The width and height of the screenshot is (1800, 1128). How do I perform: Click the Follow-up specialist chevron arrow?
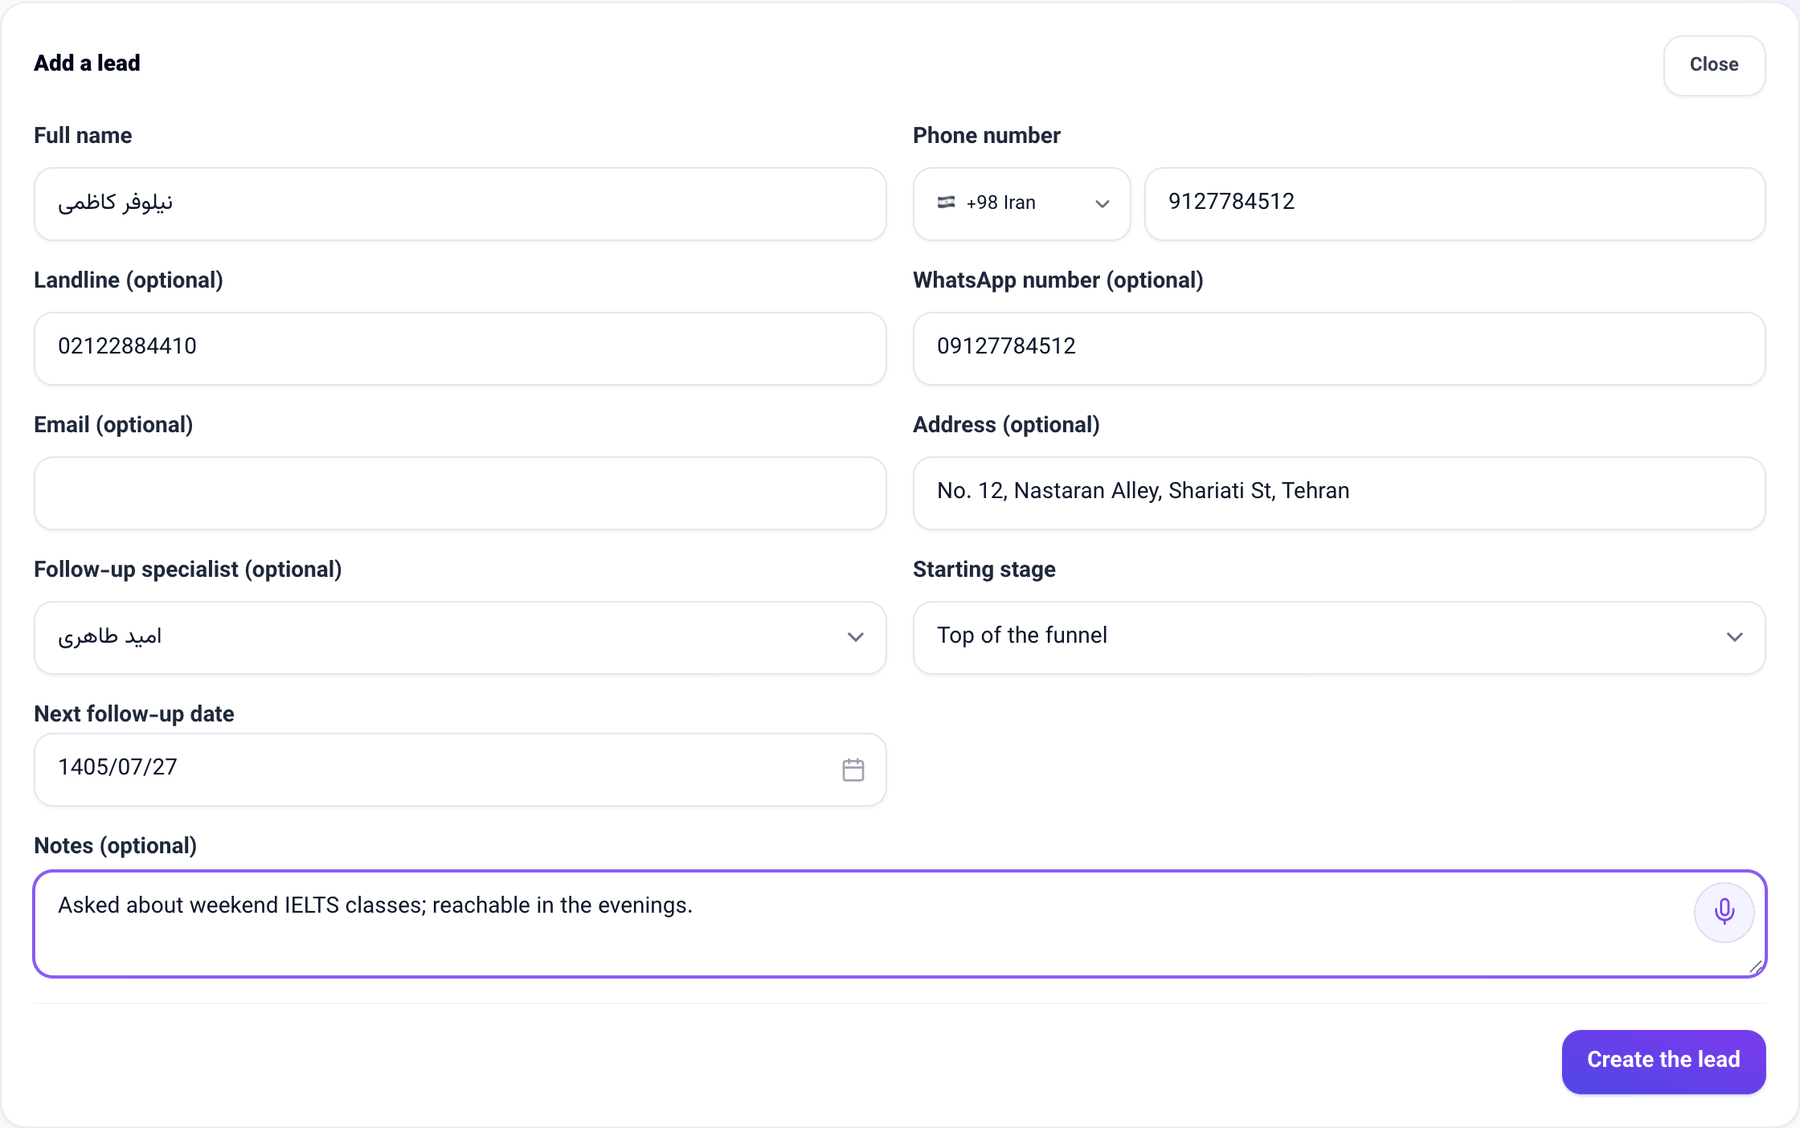pyautogui.click(x=855, y=637)
